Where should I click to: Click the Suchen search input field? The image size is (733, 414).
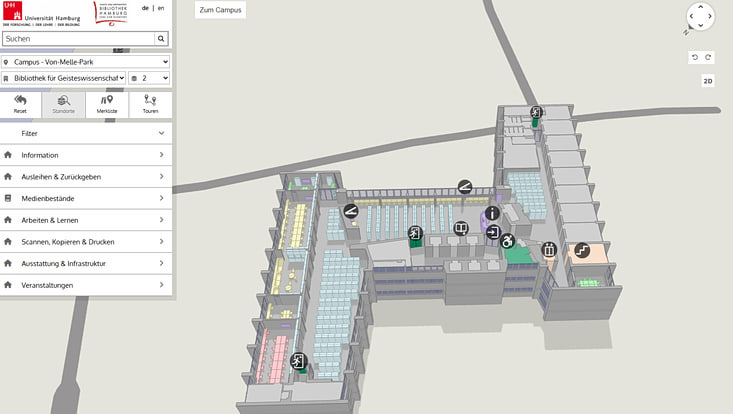(x=77, y=39)
